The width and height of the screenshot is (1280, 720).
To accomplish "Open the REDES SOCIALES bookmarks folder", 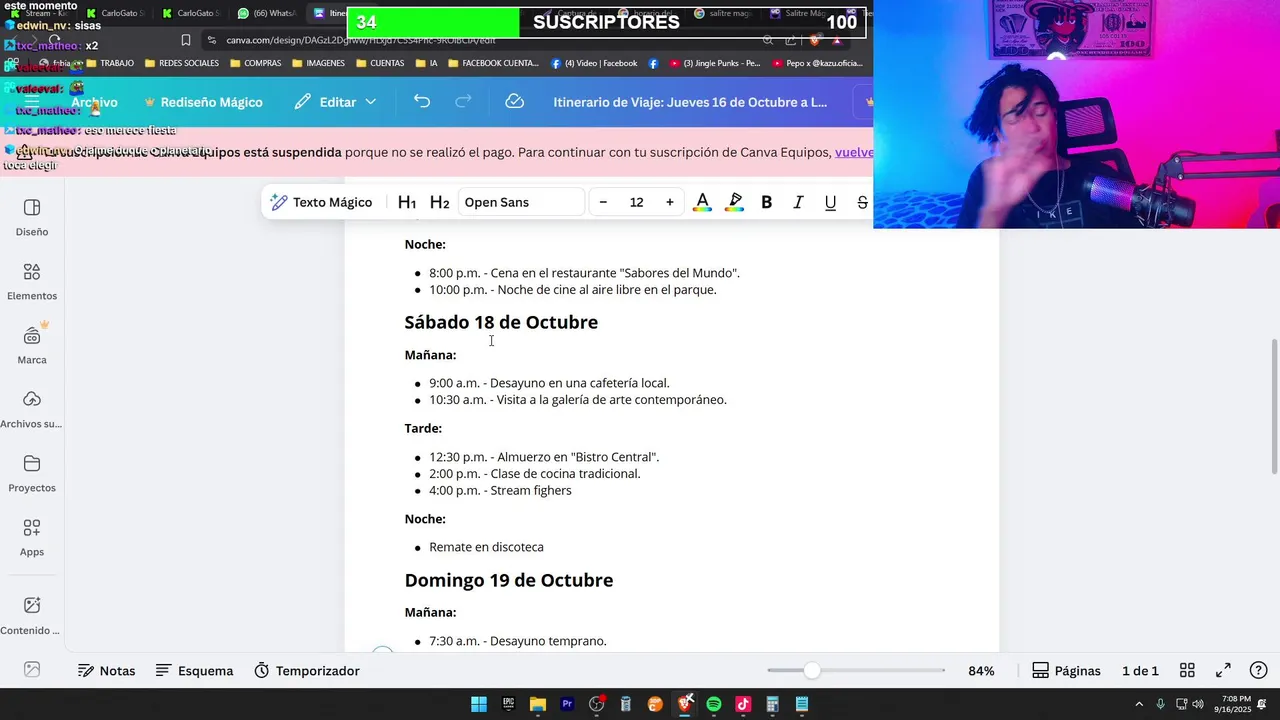I will pyautogui.click(x=181, y=63).
